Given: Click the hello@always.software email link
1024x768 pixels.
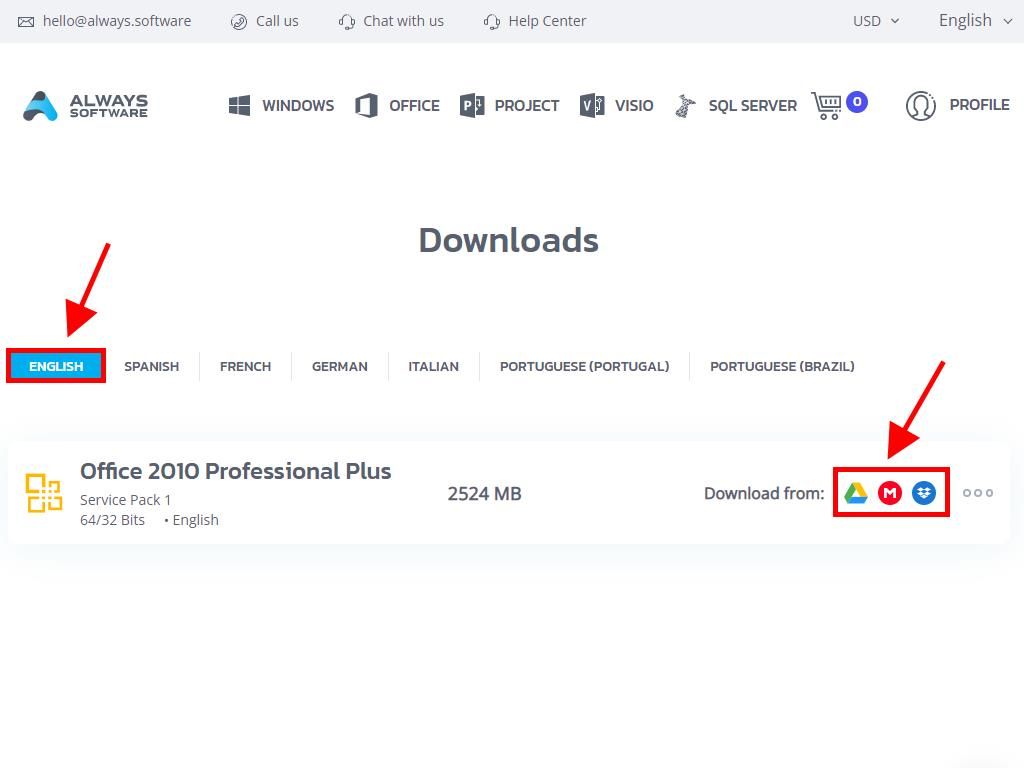Looking at the screenshot, I should click(105, 21).
